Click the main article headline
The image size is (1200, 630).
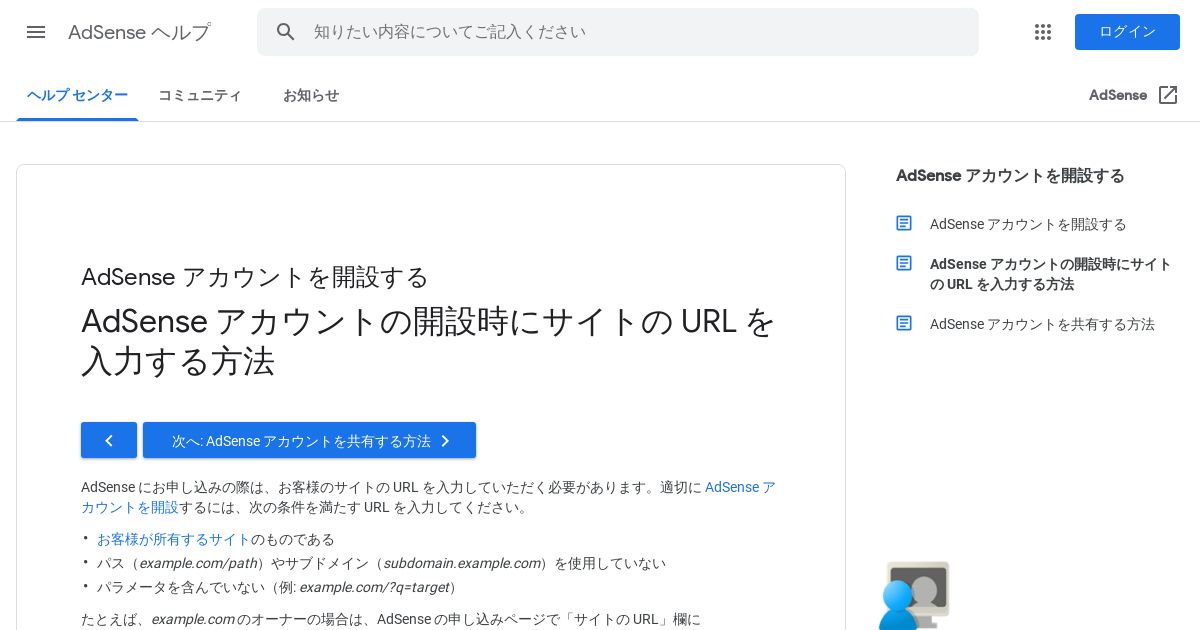tap(428, 341)
